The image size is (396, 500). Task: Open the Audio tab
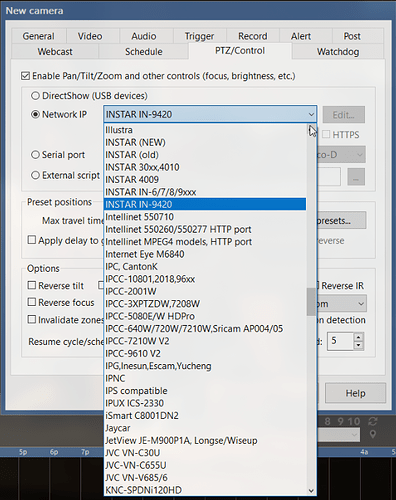tap(144, 36)
